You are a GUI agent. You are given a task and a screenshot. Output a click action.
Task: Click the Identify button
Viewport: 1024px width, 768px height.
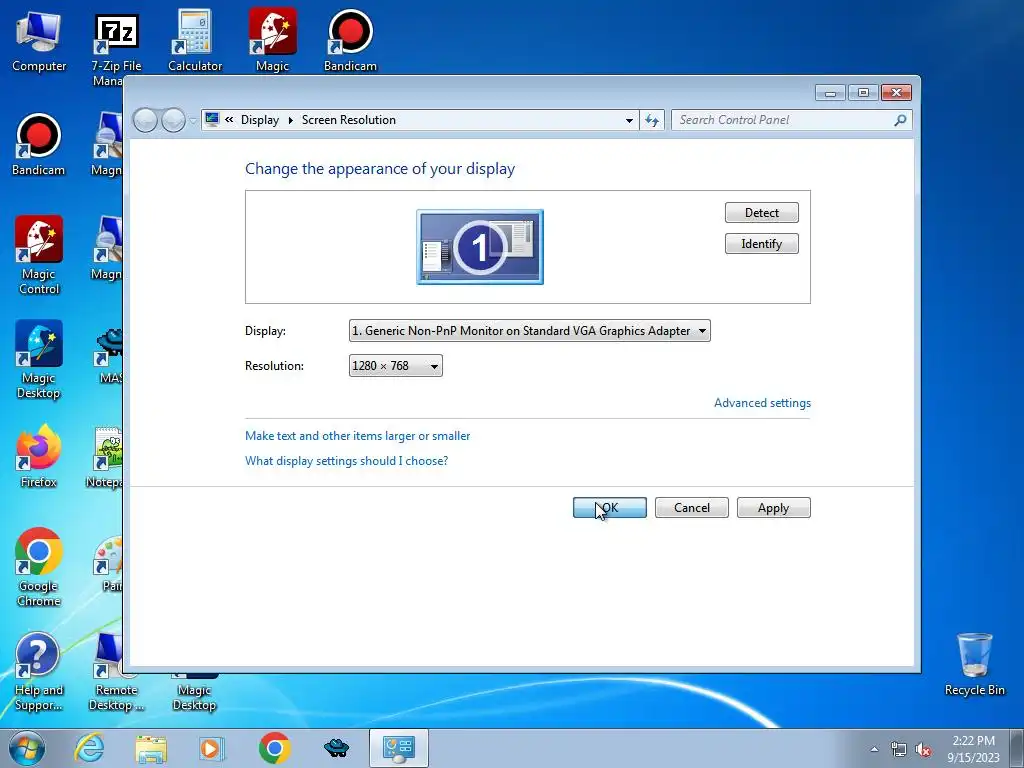pyautogui.click(x=761, y=244)
